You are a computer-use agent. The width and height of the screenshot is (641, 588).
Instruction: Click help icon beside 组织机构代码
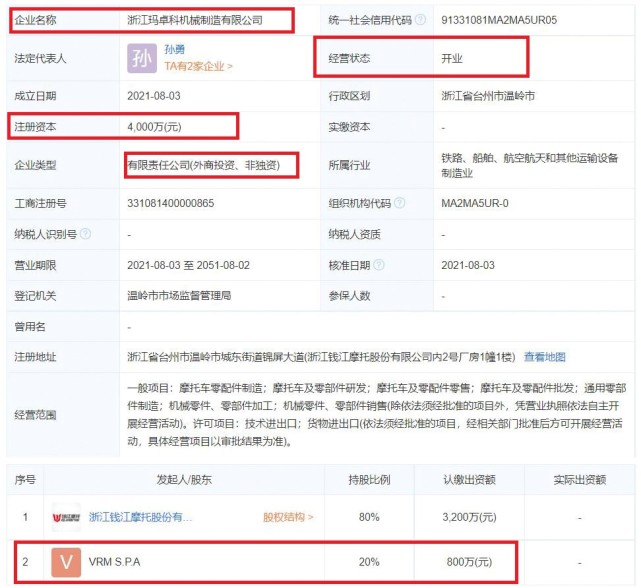coord(400,203)
